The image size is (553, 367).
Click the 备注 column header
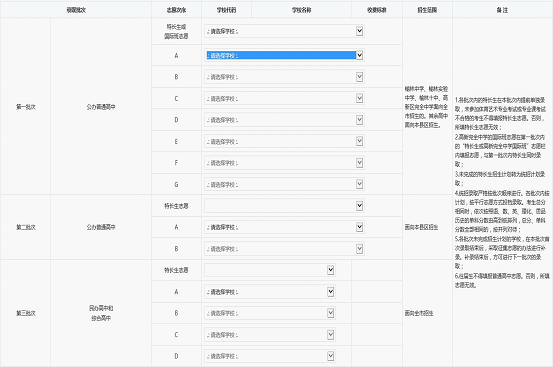pyautogui.click(x=502, y=10)
